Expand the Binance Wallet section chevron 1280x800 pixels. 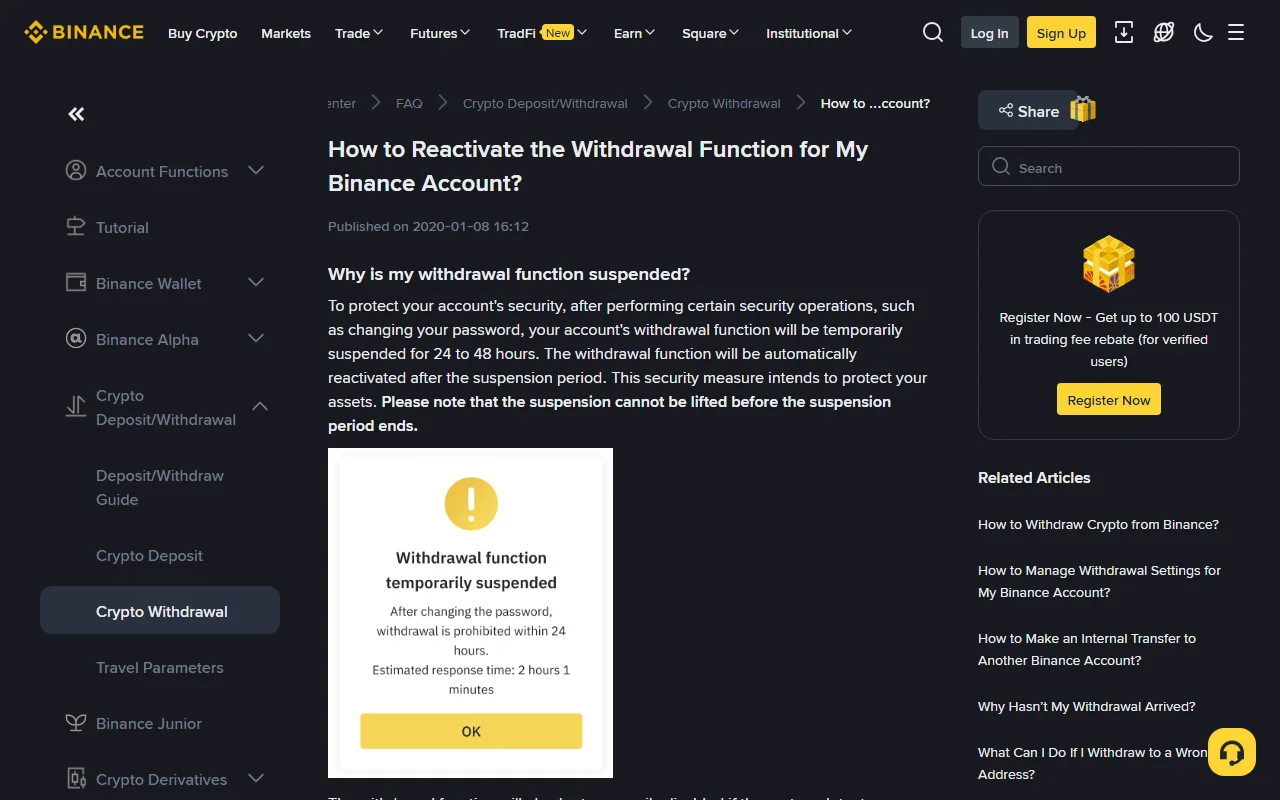256,283
